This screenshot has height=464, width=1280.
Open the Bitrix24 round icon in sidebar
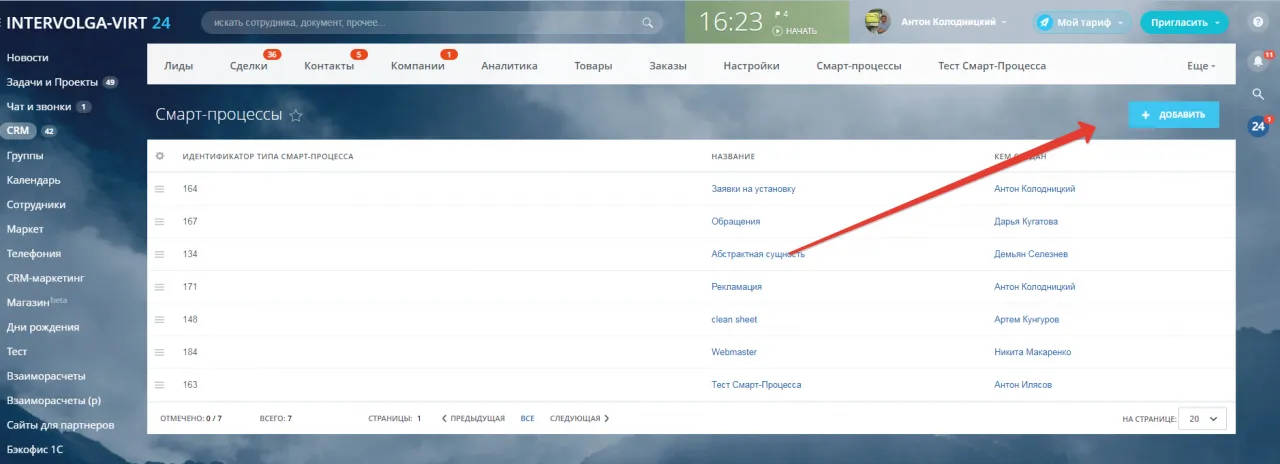click(x=1258, y=126)
